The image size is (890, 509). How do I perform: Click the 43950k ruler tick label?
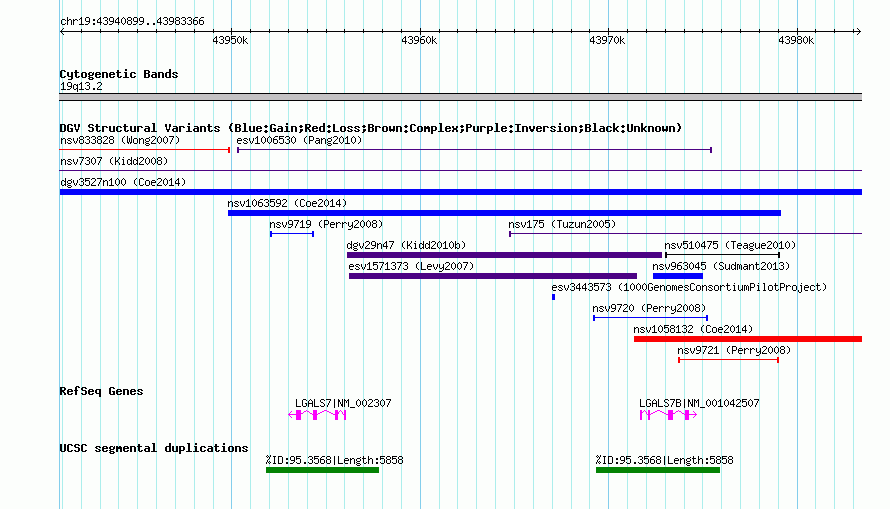(230, 40)
